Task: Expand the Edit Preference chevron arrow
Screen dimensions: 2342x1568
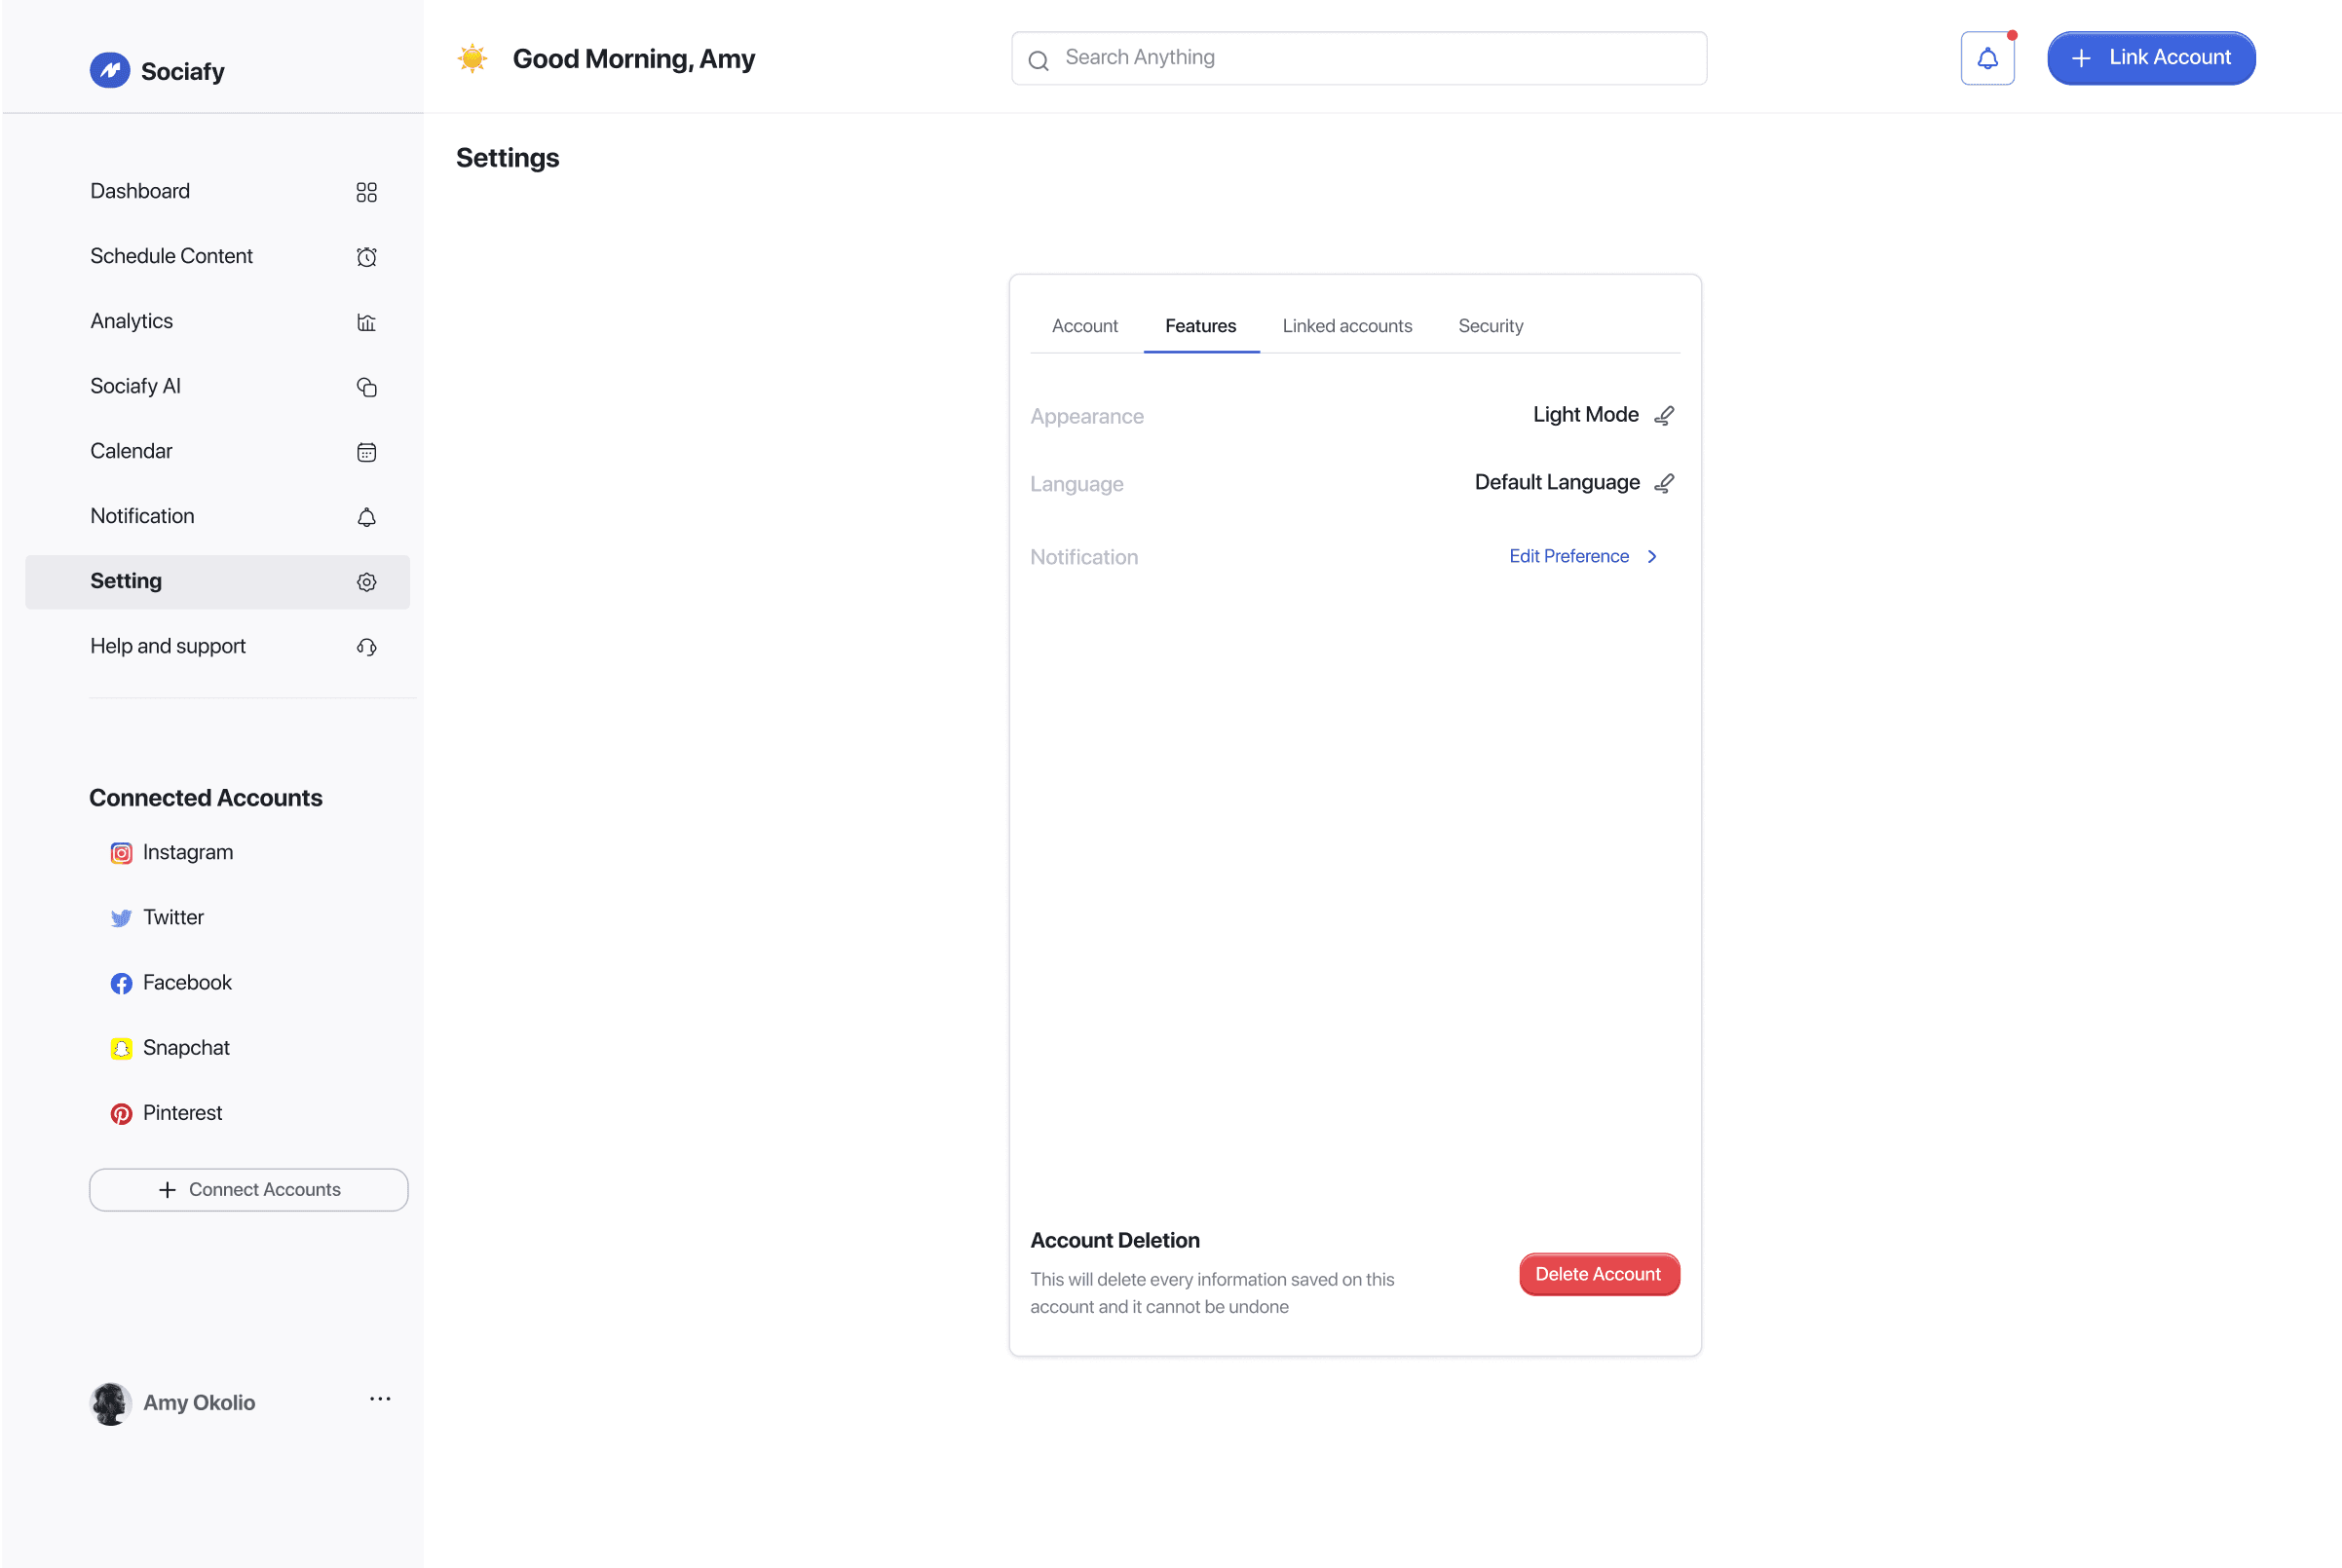Action: 1652,556
